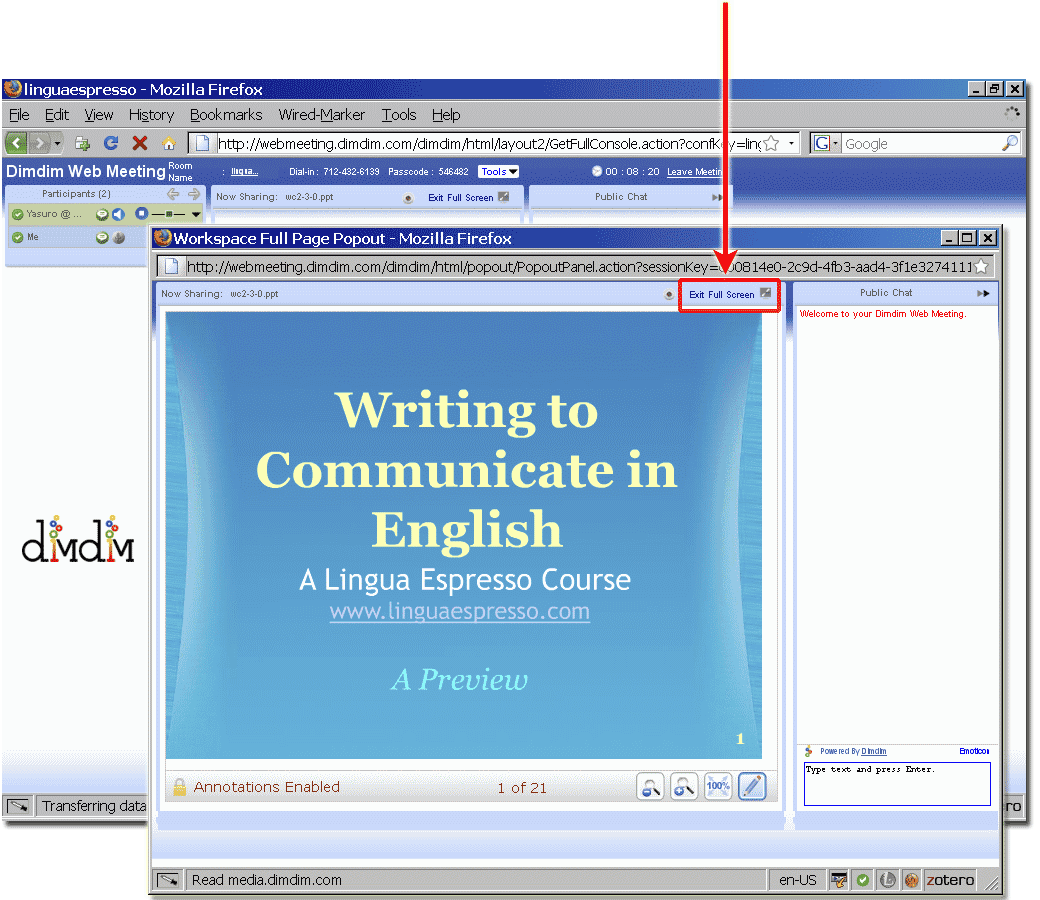Viewport: 1040px width, 900px height.
Task: Click the Dimdim link in chat footer
Action: [x=874, y=751]
